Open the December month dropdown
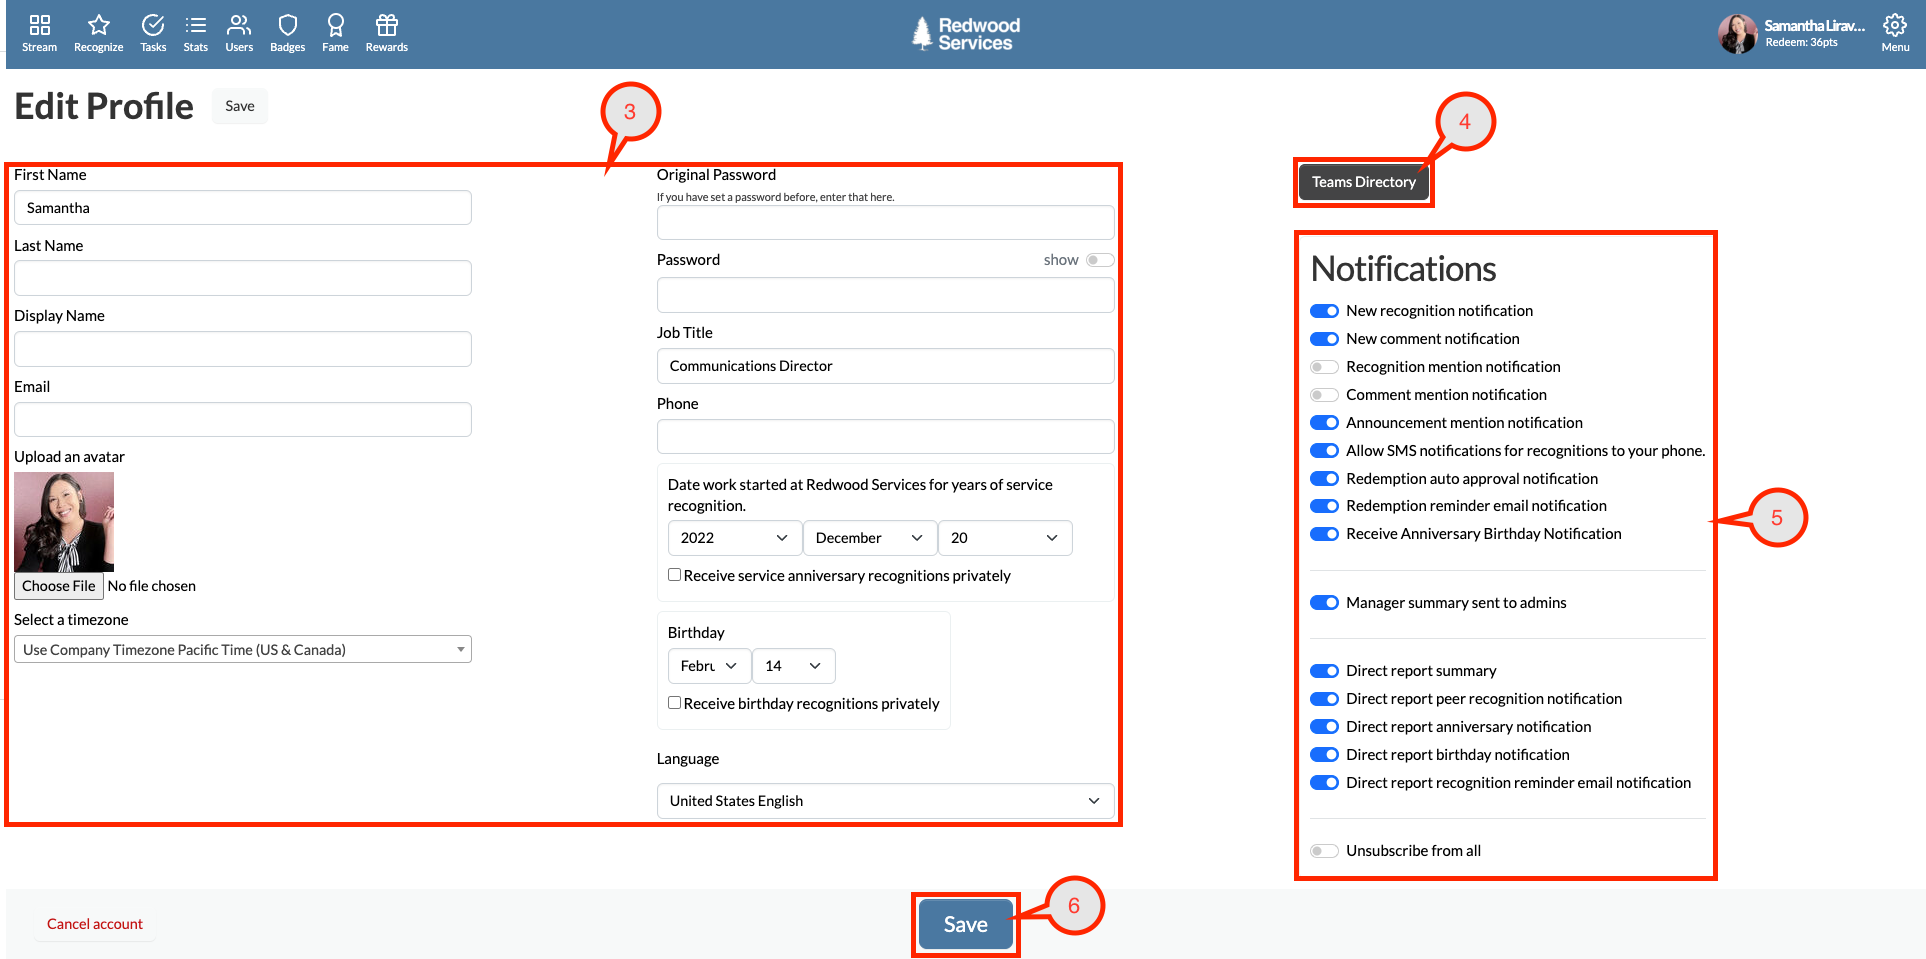 [869, 537]
